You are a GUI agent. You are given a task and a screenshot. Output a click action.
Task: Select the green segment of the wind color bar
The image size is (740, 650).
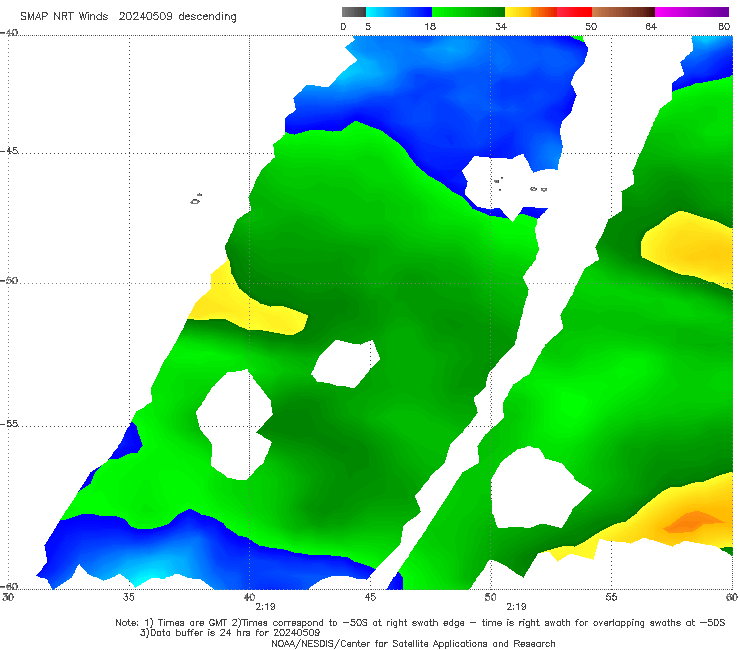468,12
